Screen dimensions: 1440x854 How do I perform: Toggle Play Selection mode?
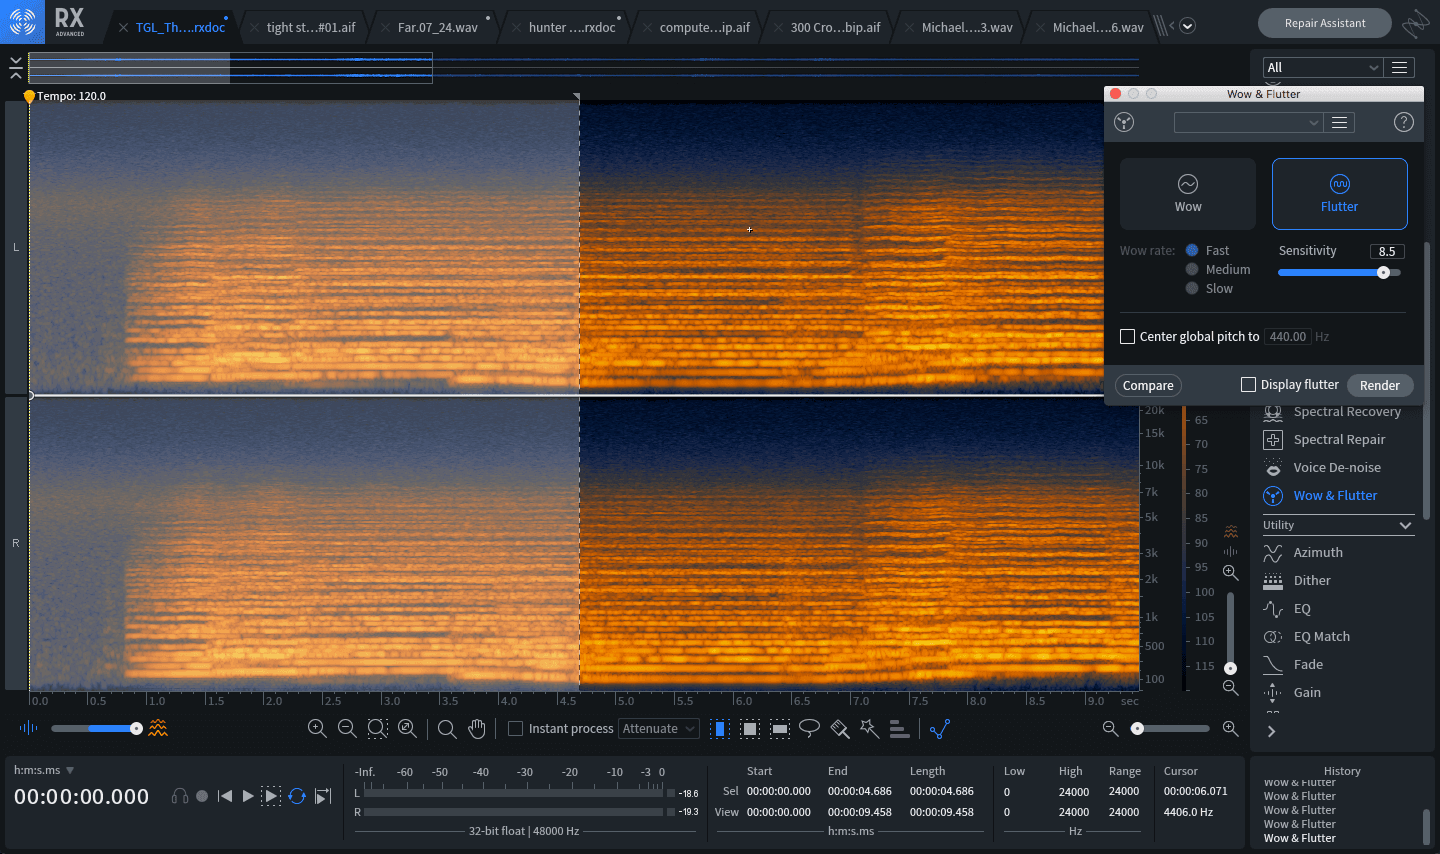click(271, 796)
